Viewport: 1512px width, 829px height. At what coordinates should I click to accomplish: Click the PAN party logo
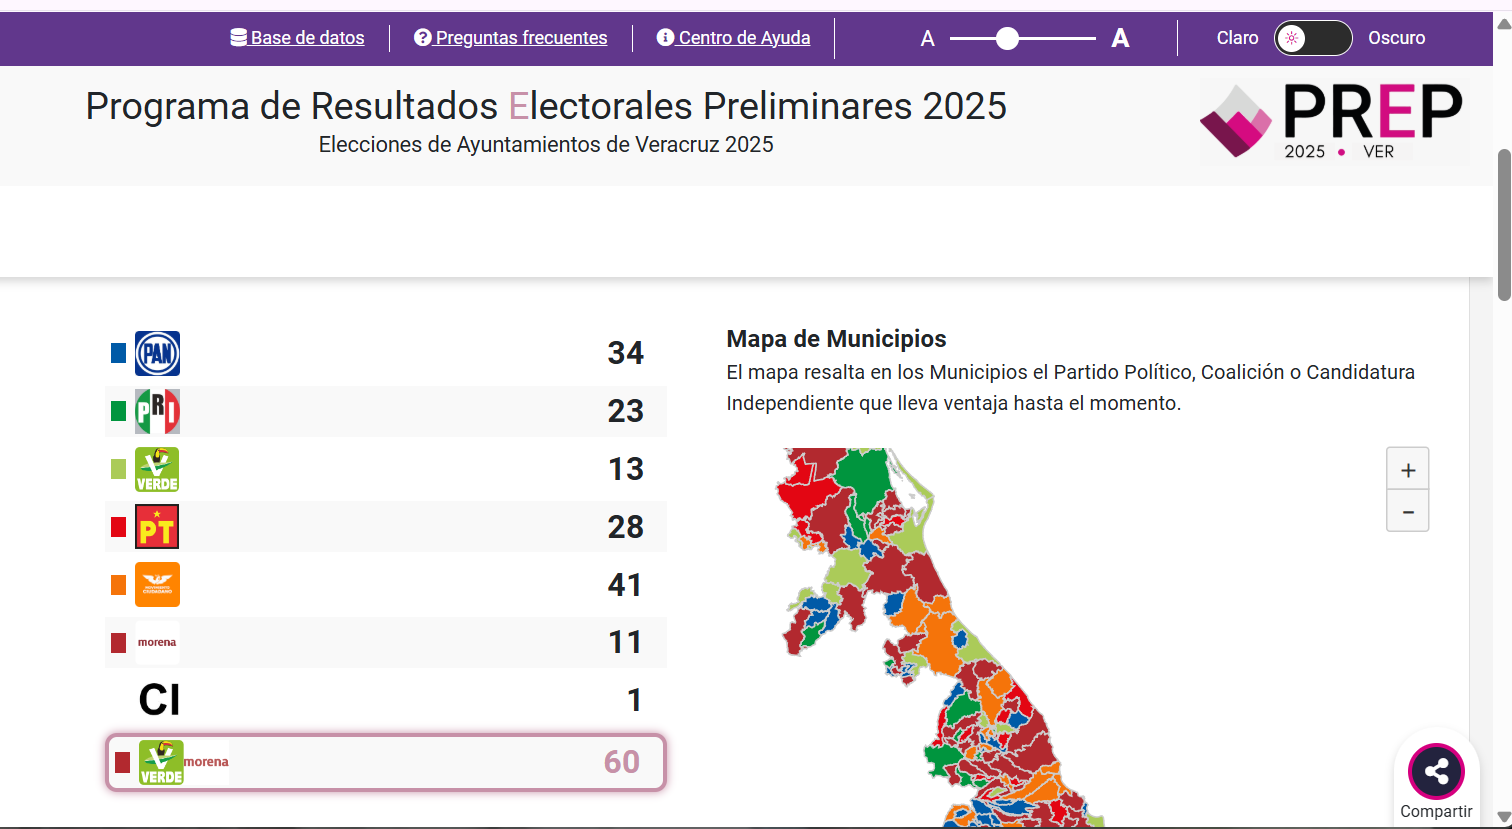[157, 353]
